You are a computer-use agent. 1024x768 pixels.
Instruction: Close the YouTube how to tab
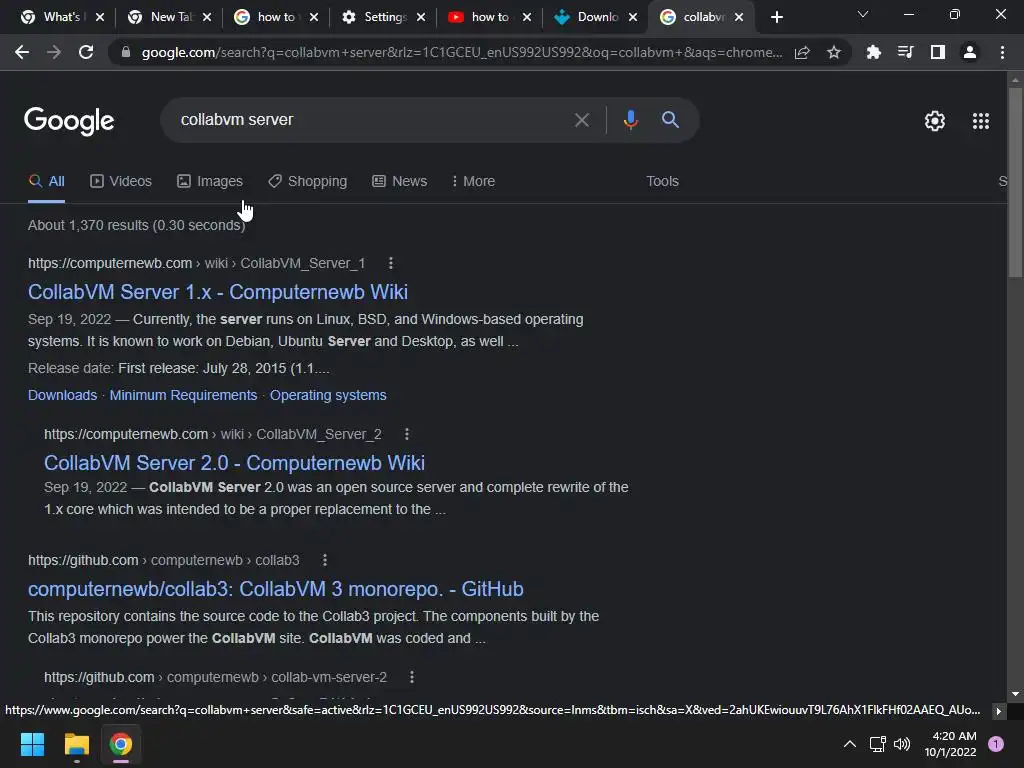click(x=527, y=17)
